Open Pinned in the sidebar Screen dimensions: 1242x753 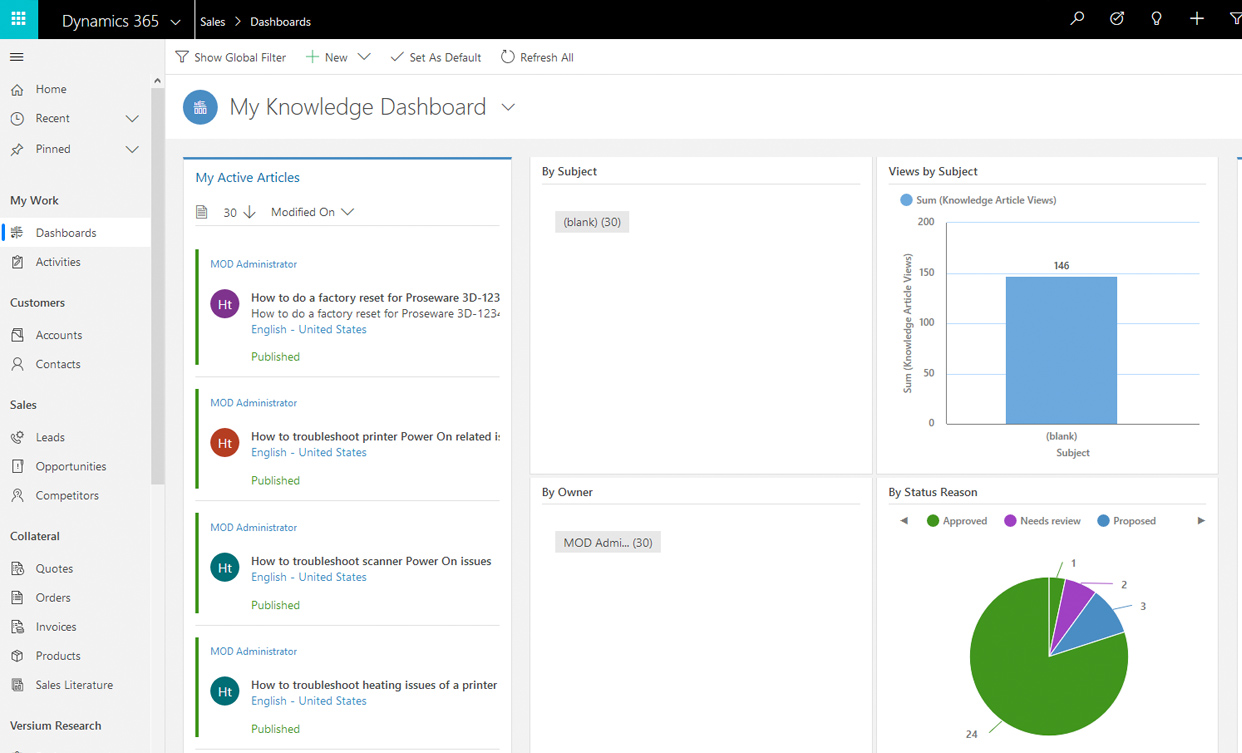tap(53, 149)
